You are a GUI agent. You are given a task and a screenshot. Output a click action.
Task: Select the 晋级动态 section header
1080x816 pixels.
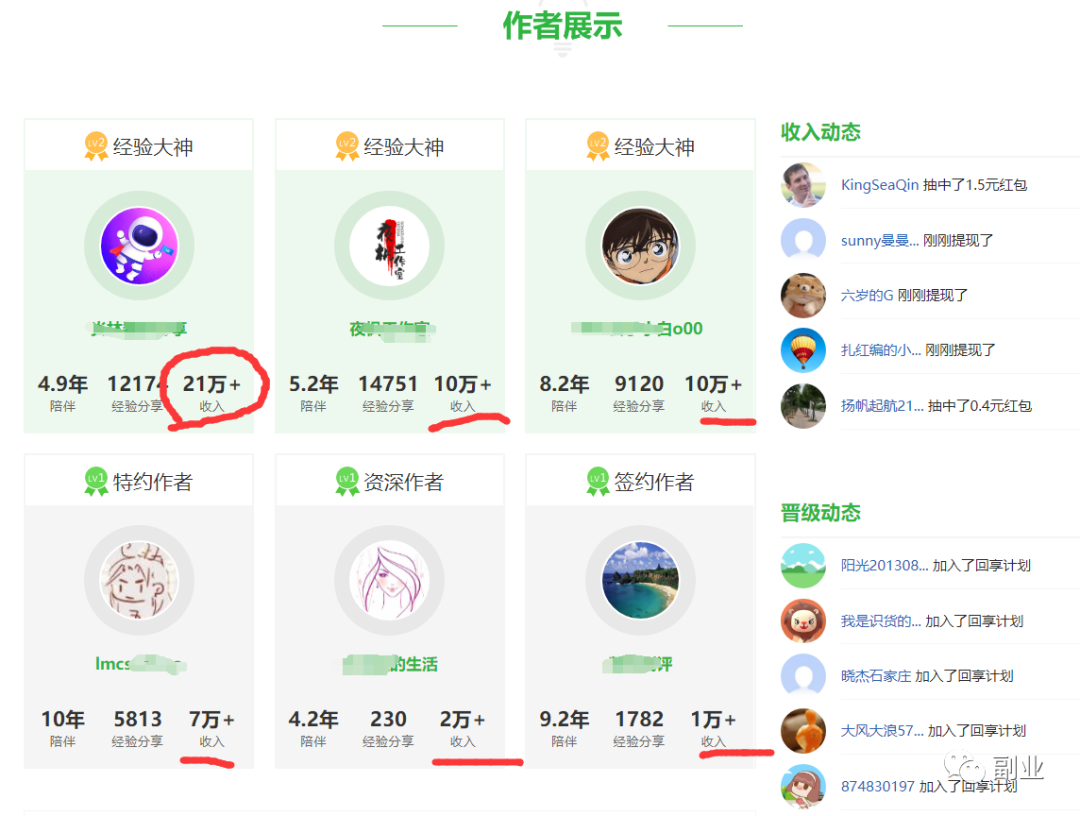tap(820, 513)
